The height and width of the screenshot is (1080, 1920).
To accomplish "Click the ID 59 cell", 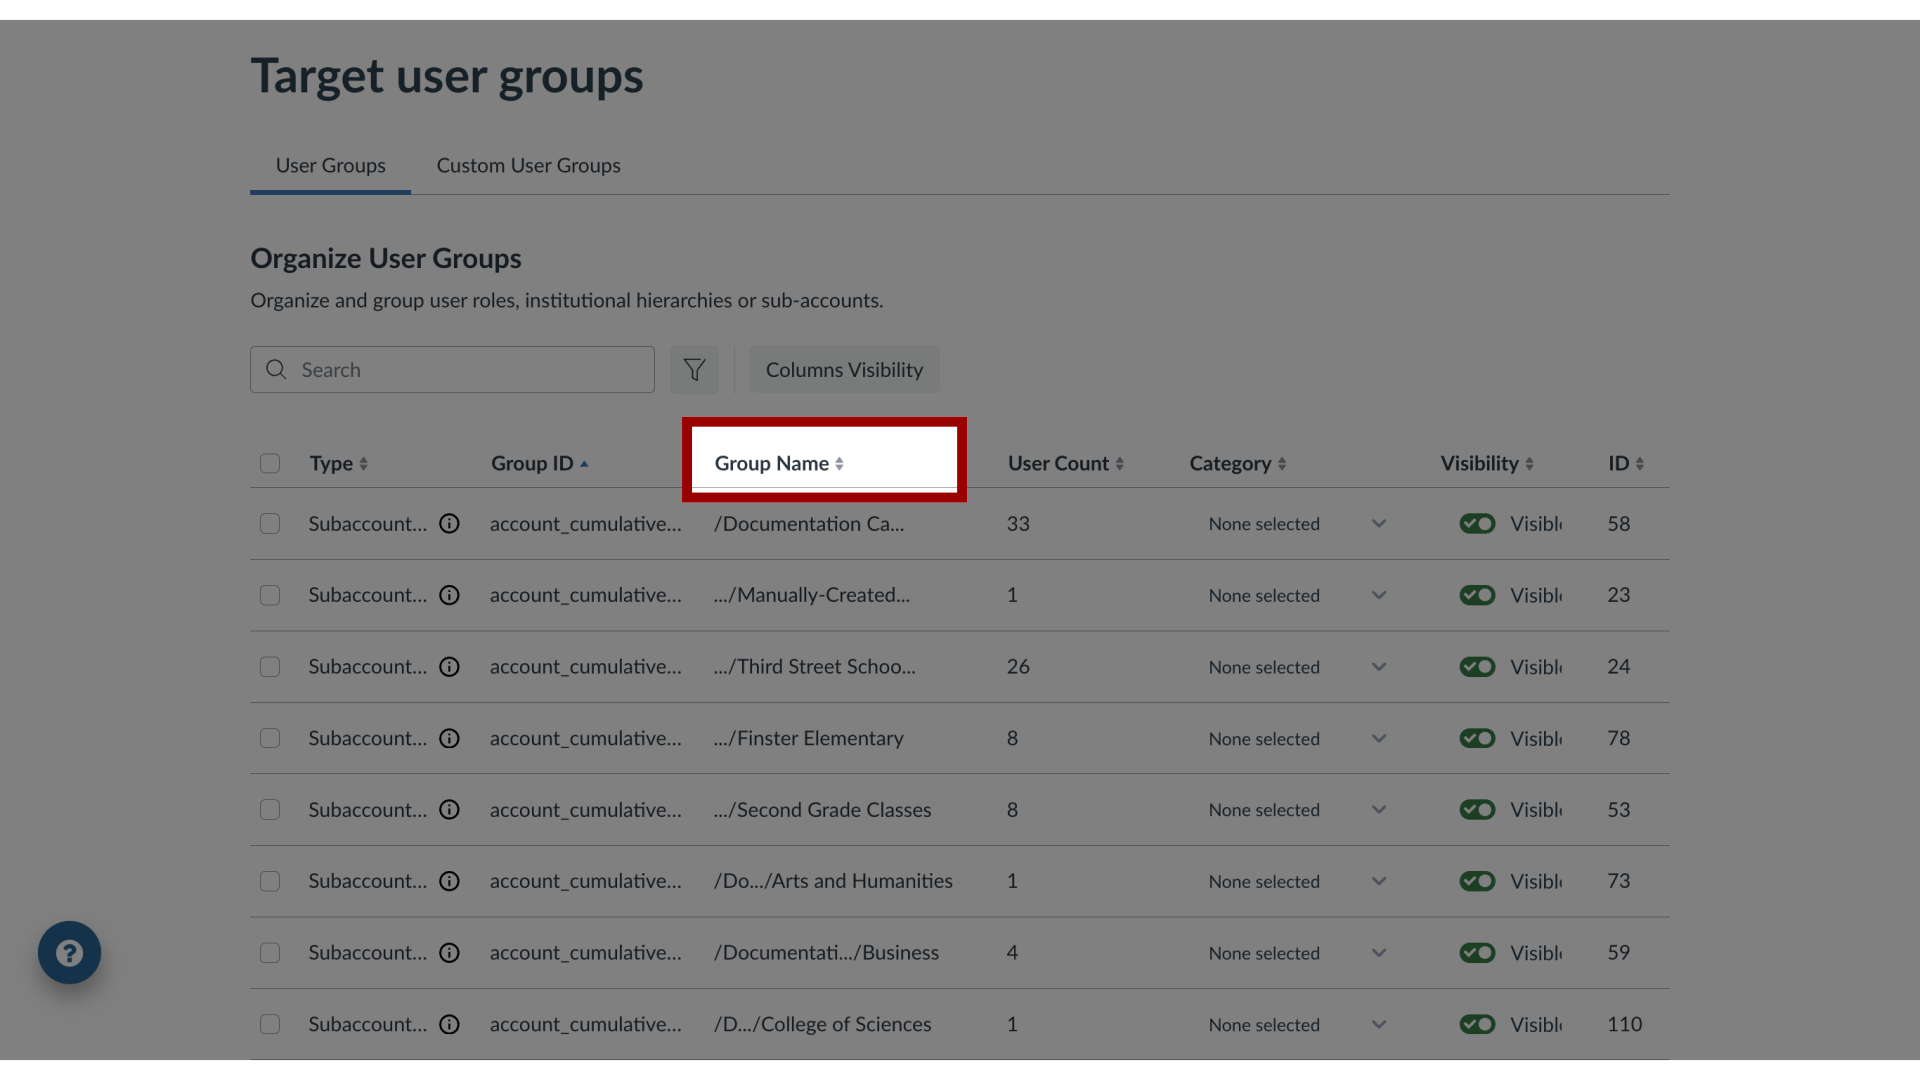I will [1619, 953].
